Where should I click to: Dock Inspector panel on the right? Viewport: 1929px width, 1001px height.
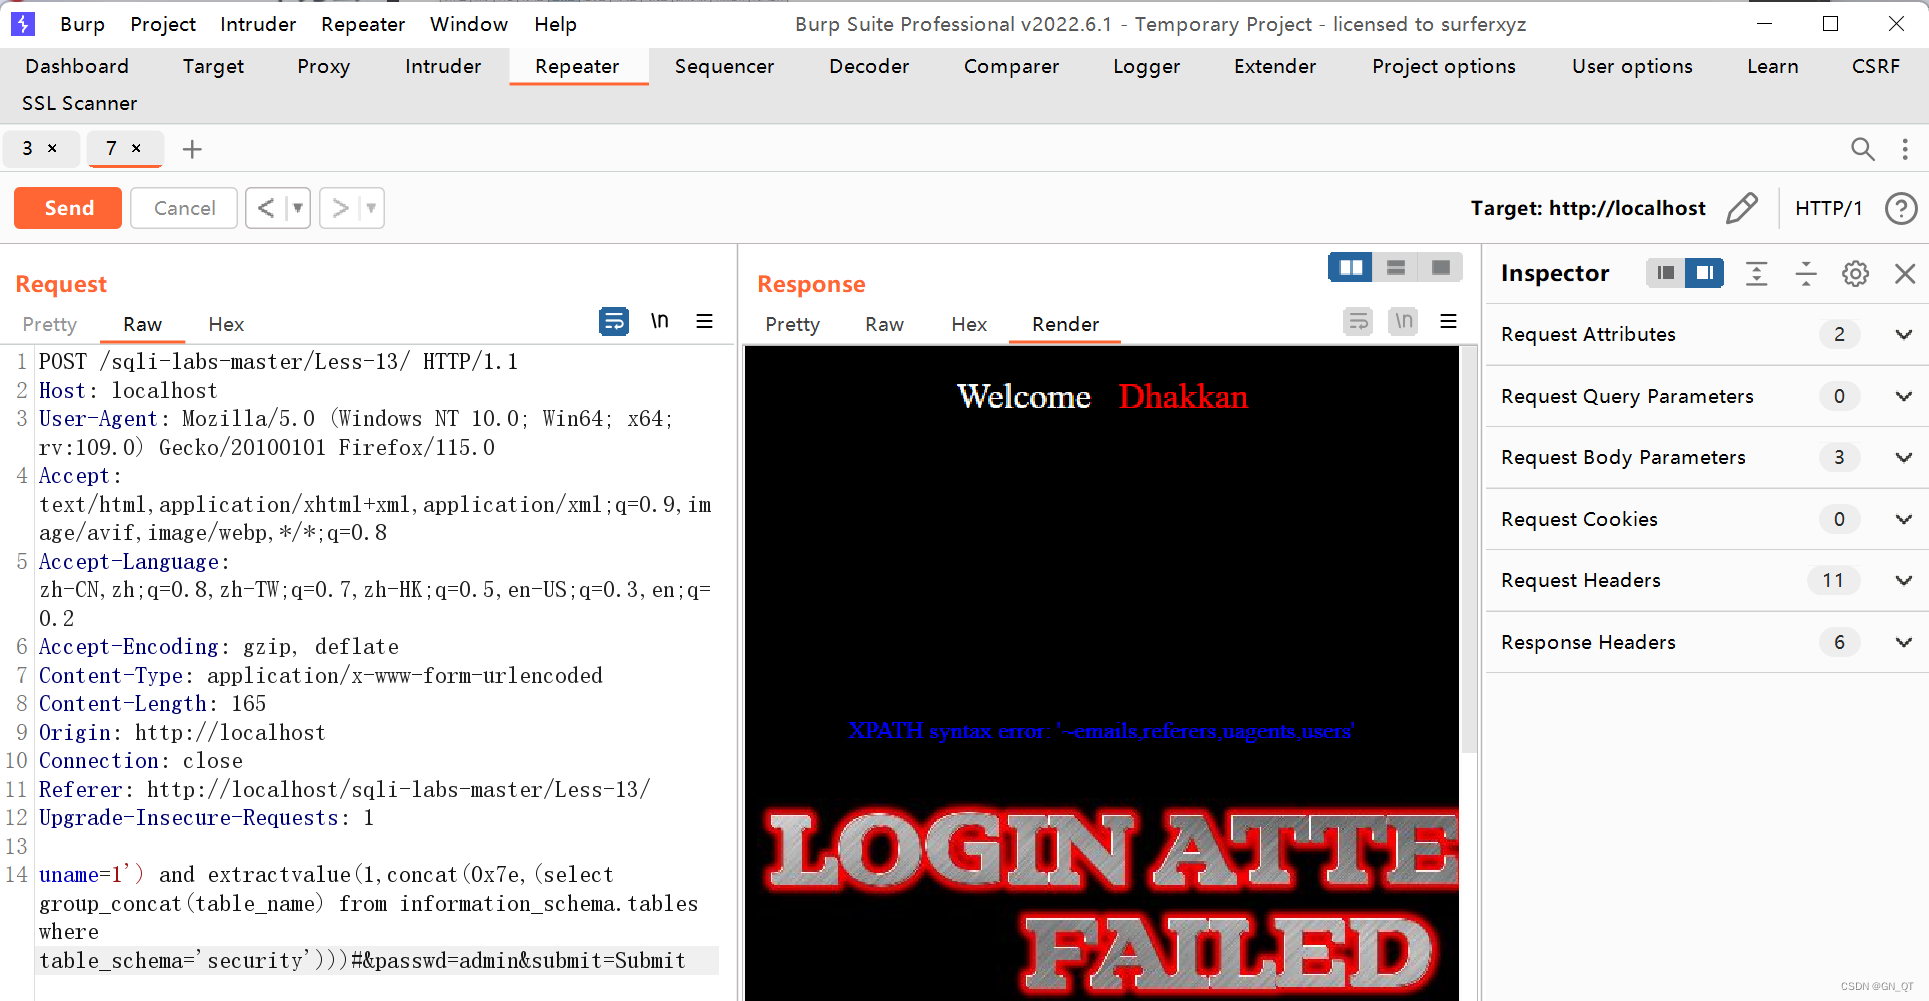1705,273
